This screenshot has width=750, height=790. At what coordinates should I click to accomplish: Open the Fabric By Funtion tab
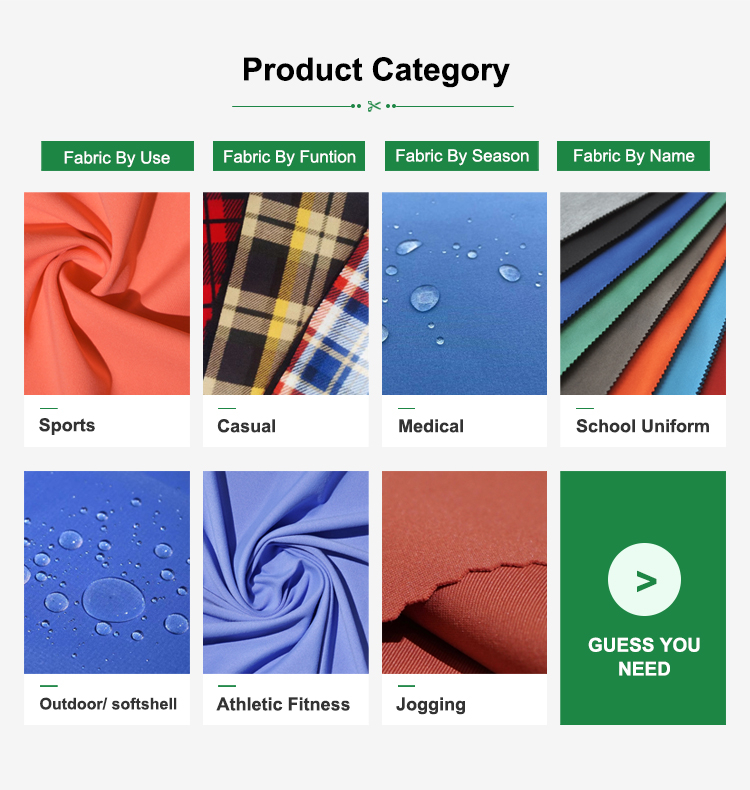pyautogui.click(x=289, y=156)
